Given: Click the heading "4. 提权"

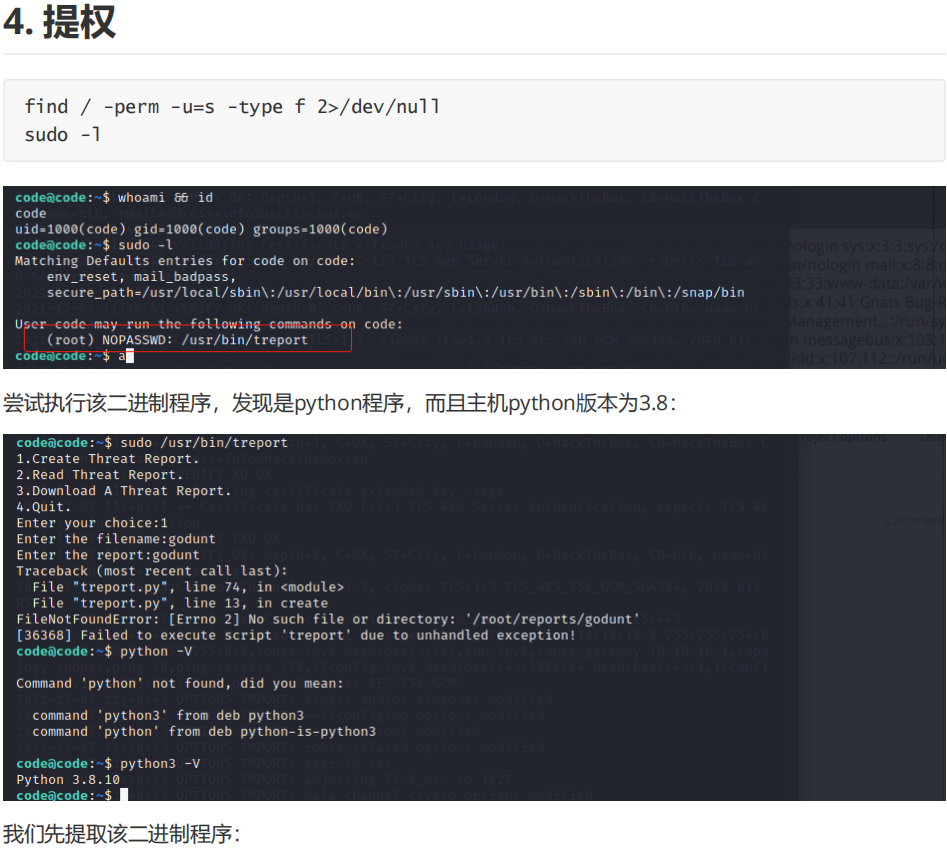Looking at the screenshot, I should [59, 22].
